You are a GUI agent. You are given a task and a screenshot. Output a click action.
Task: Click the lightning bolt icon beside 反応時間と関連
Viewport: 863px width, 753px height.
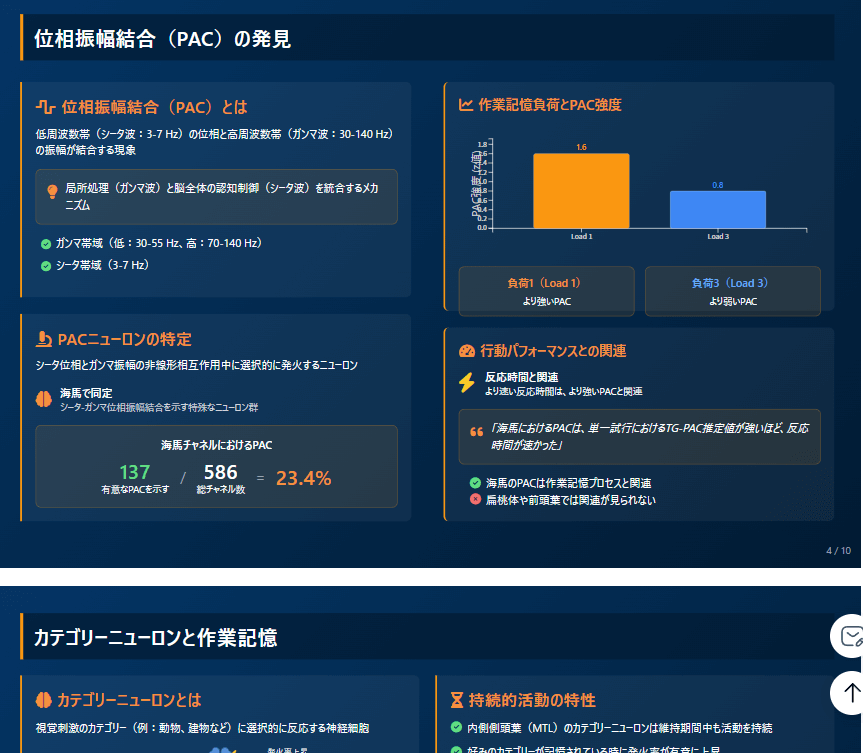click(x=467, y=383)
